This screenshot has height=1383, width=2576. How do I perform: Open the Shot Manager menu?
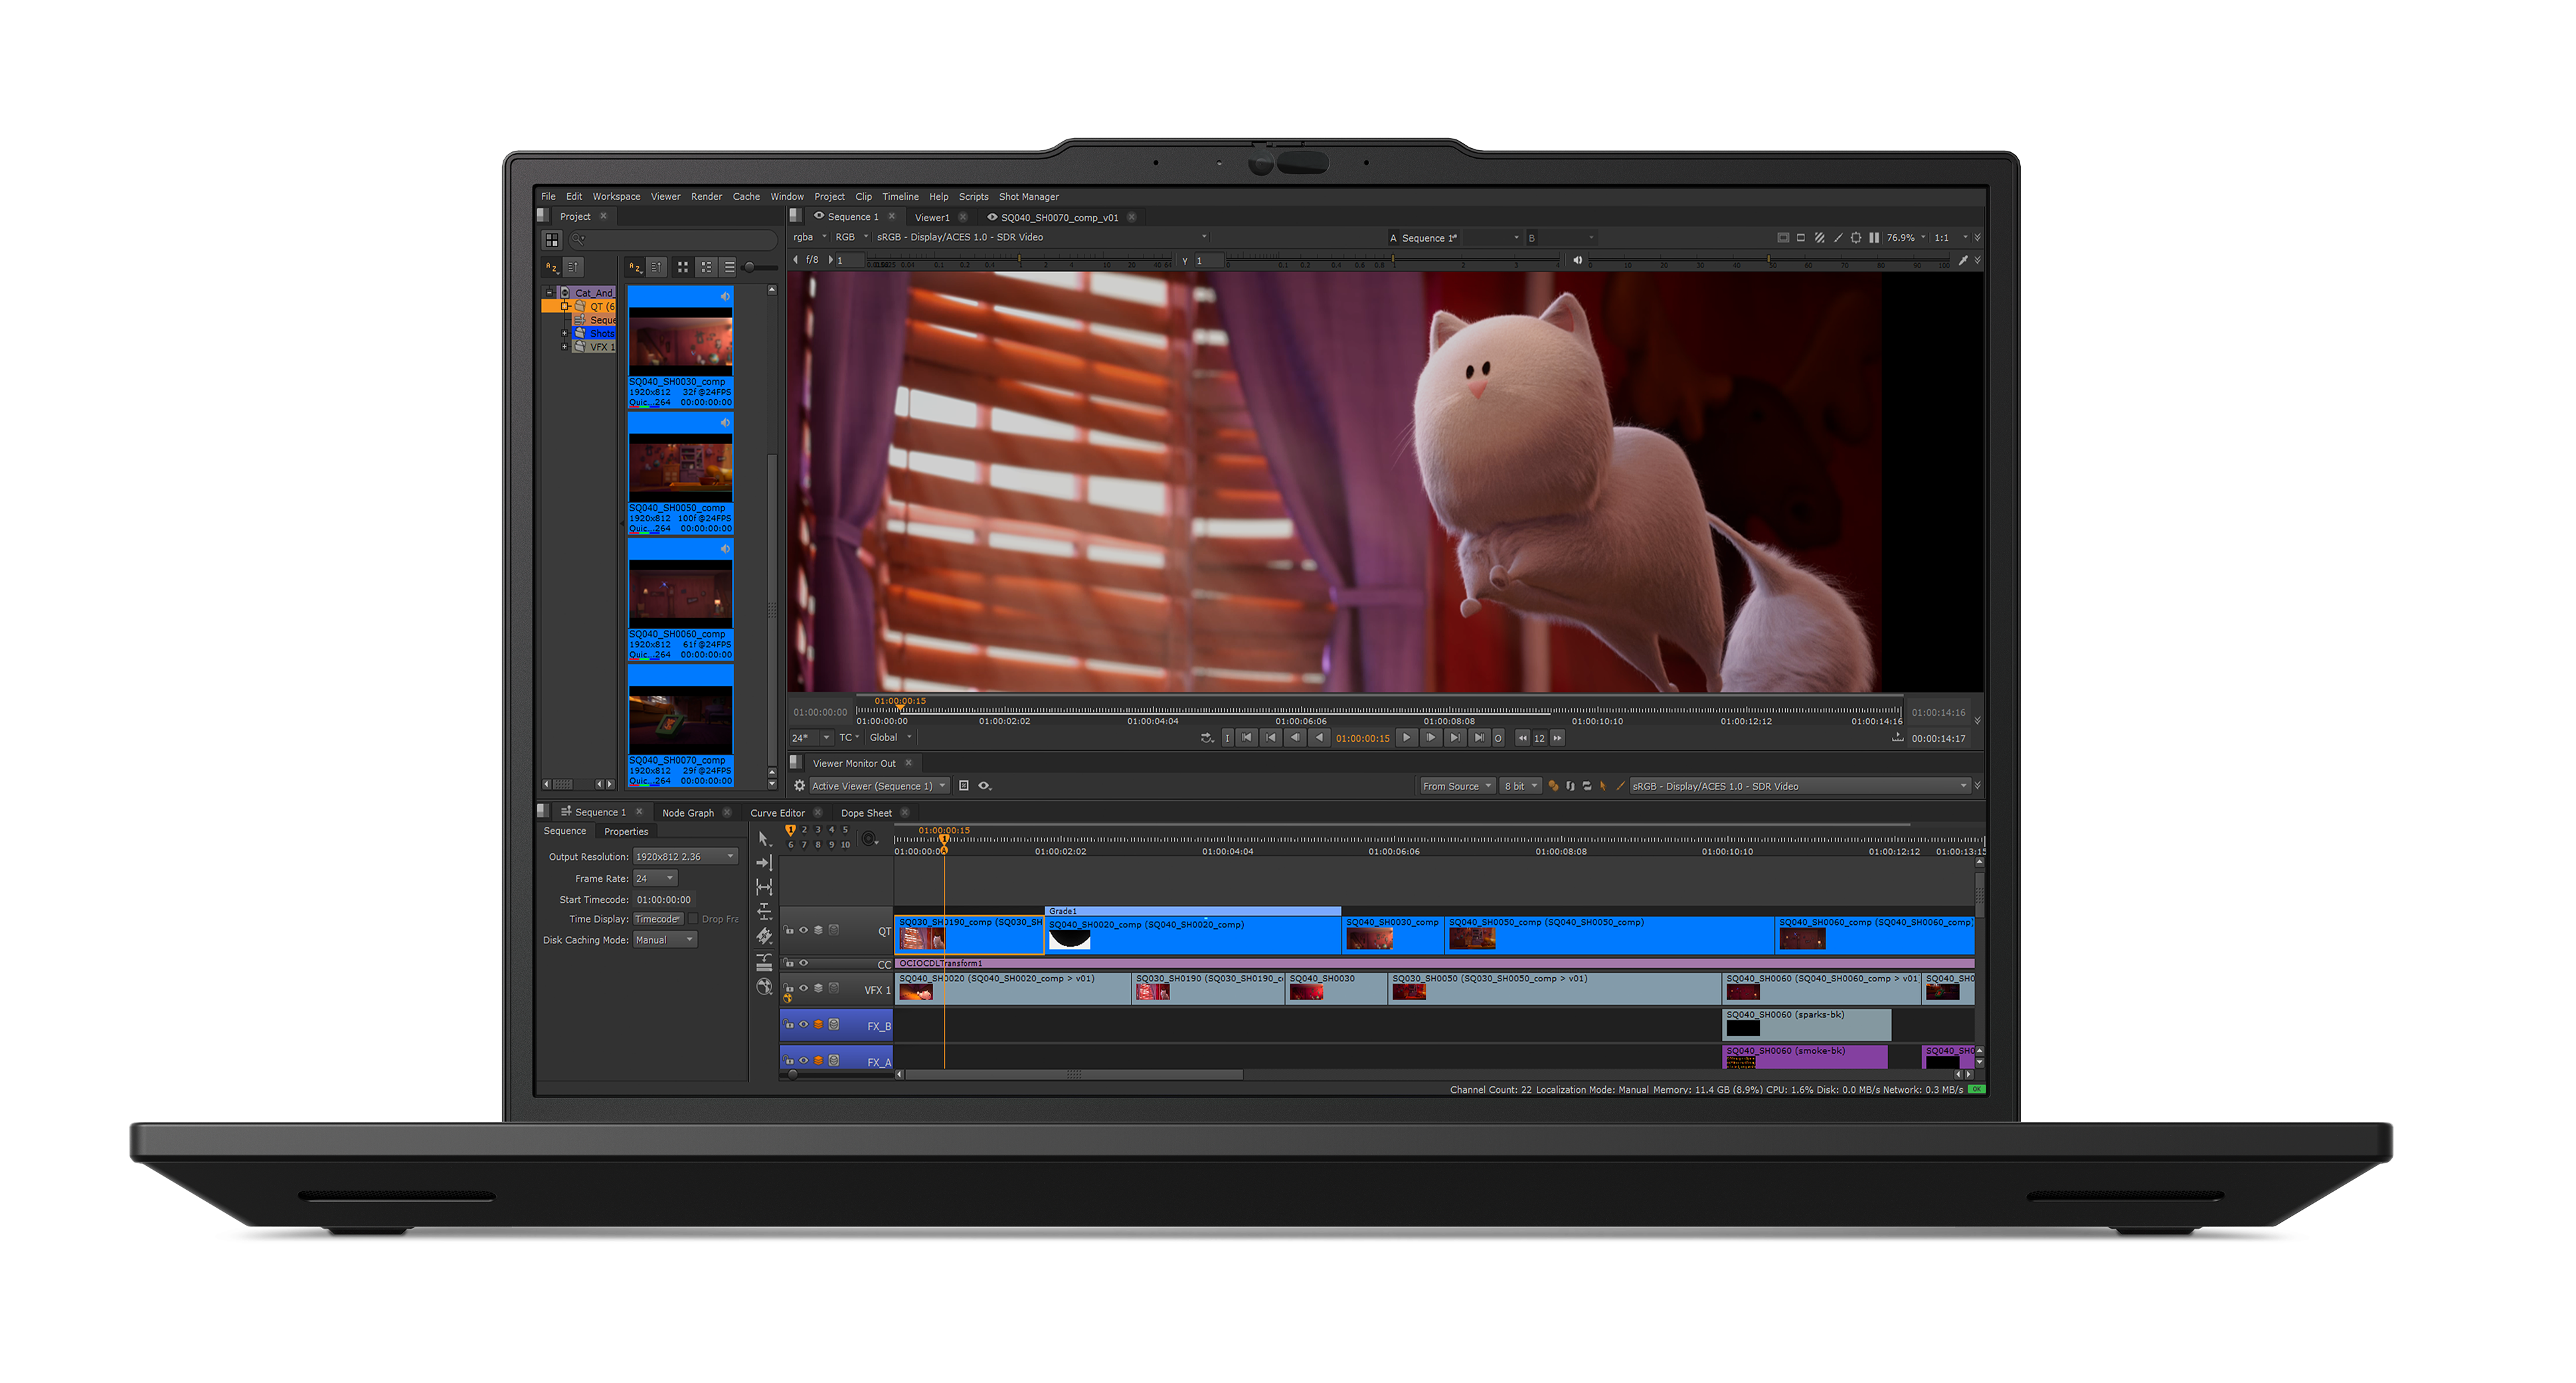pyautogui.click(x=1028, y=197)
